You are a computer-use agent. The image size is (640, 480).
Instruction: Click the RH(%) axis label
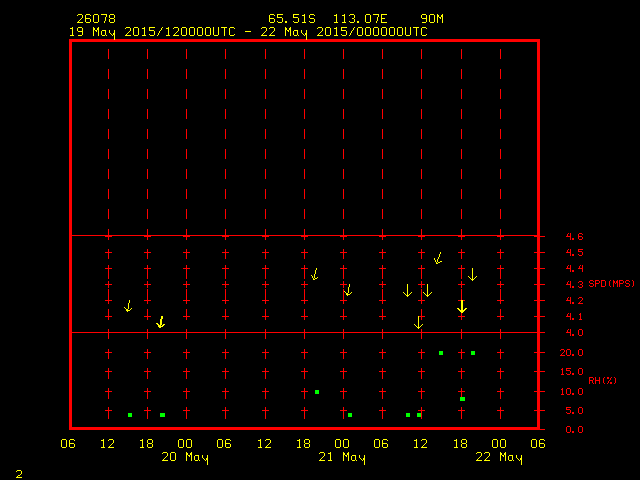coord(600,381)
